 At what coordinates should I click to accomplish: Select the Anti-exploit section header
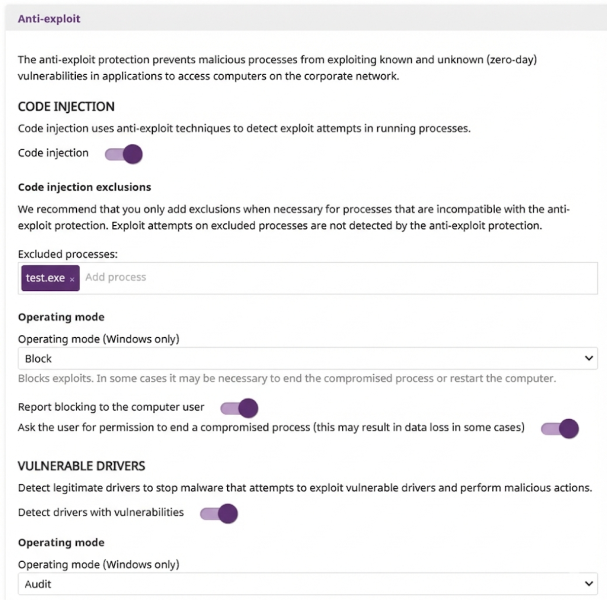(49, 18)
